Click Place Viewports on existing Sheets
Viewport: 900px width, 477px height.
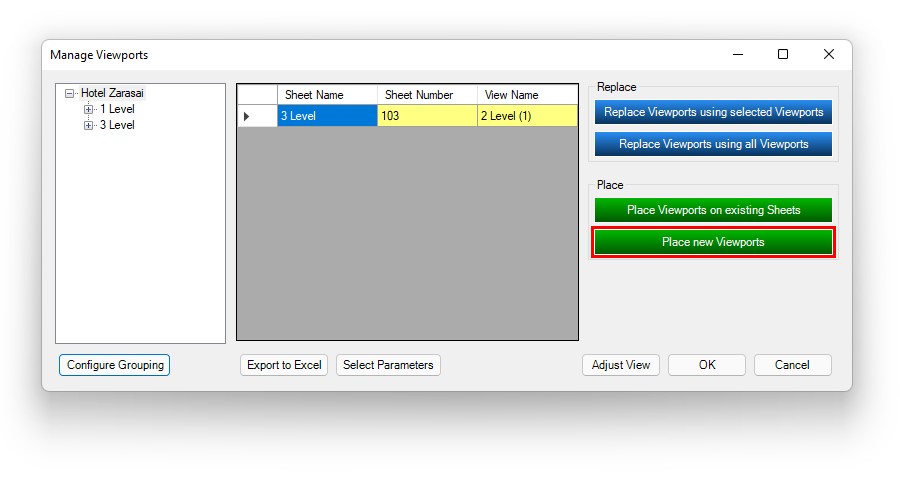click(x=713, y=210)
